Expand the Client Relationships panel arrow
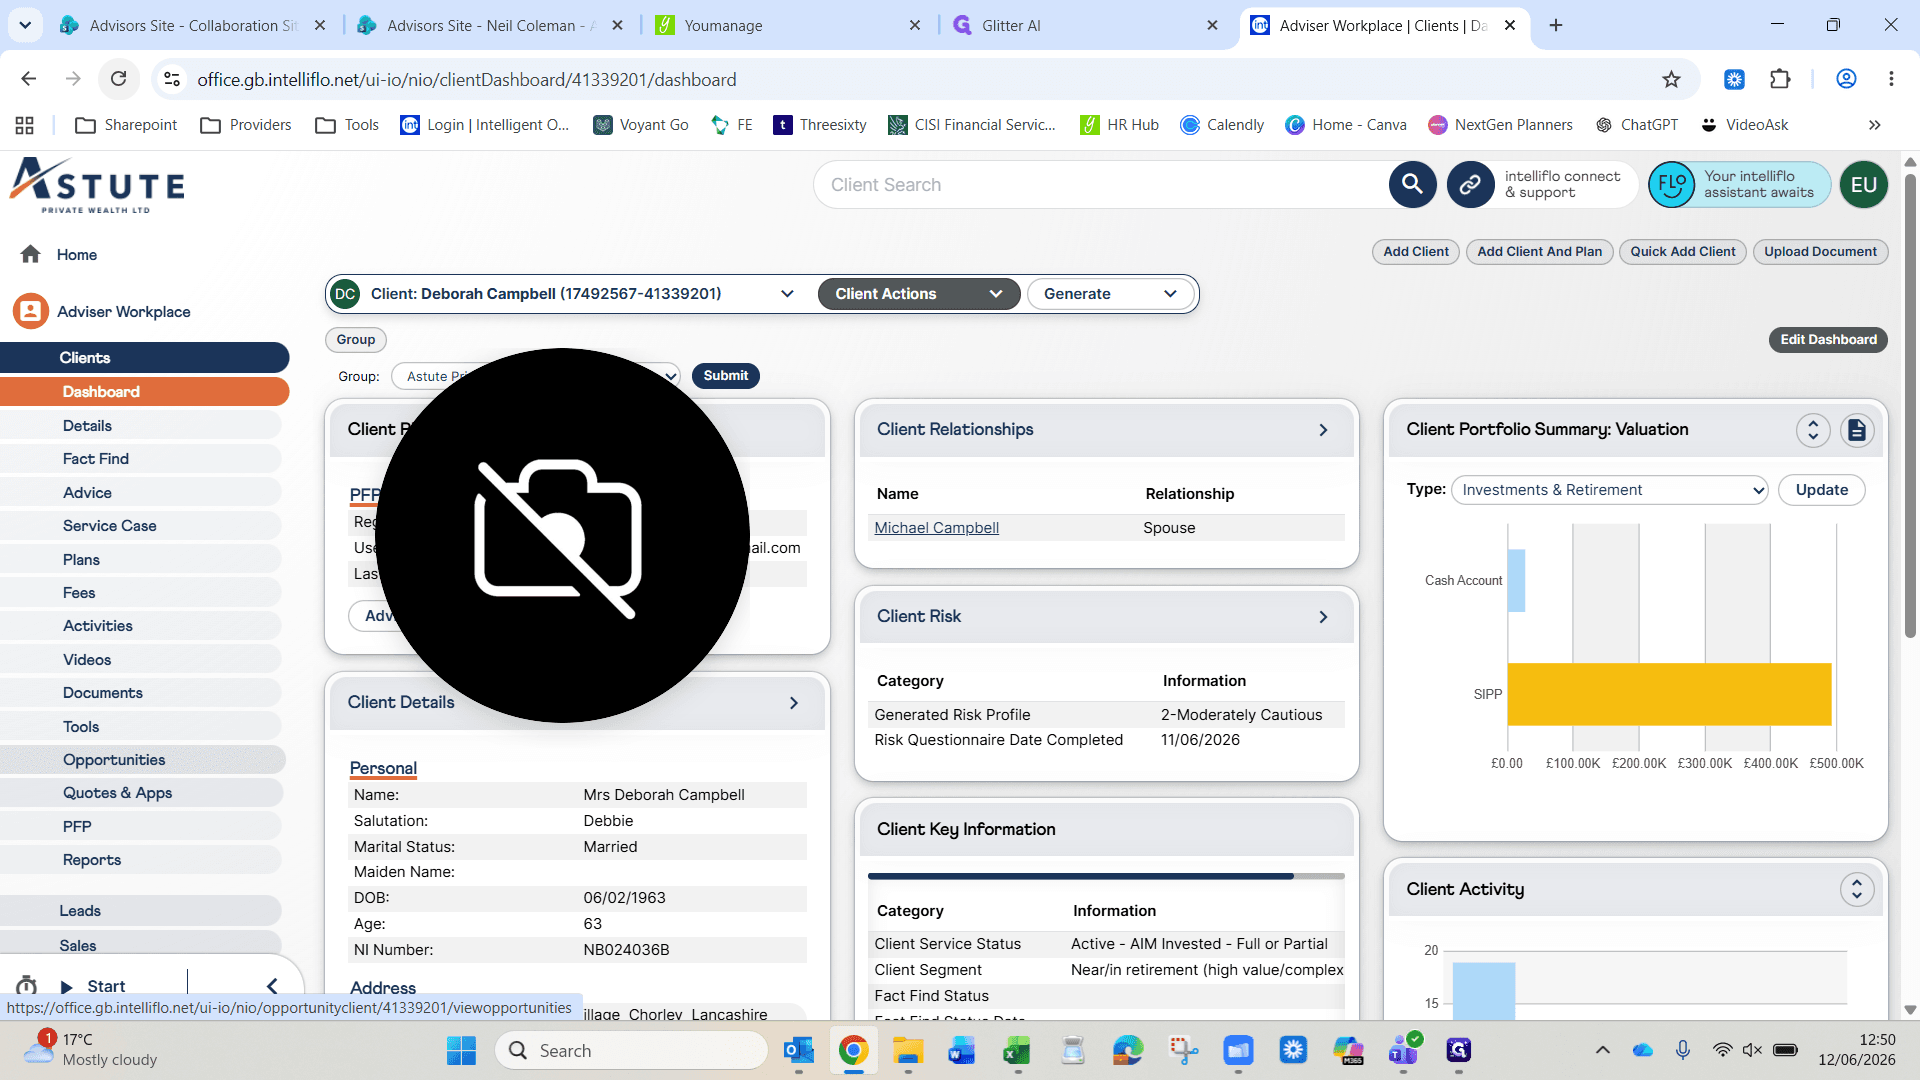This screenshot has width=1920, height=1080. (1323, 430)
